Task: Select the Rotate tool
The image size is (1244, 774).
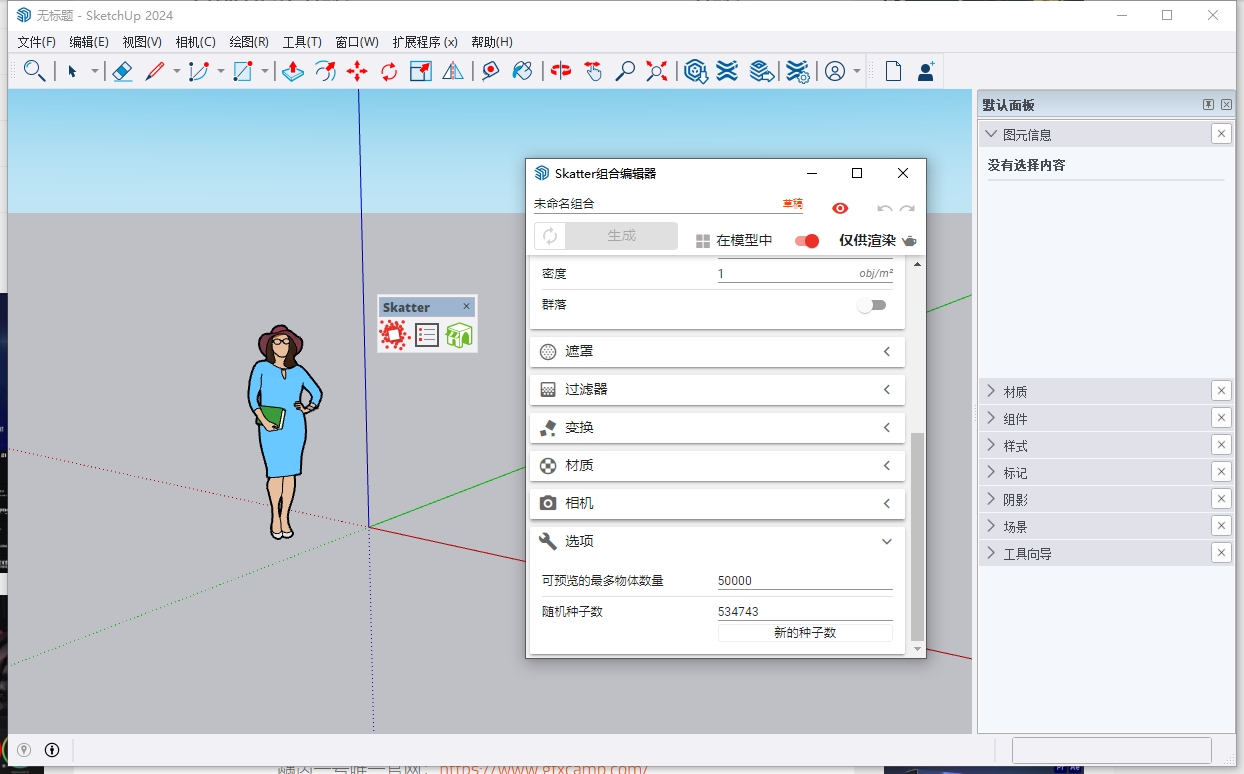Action: (x=389, y=71)
